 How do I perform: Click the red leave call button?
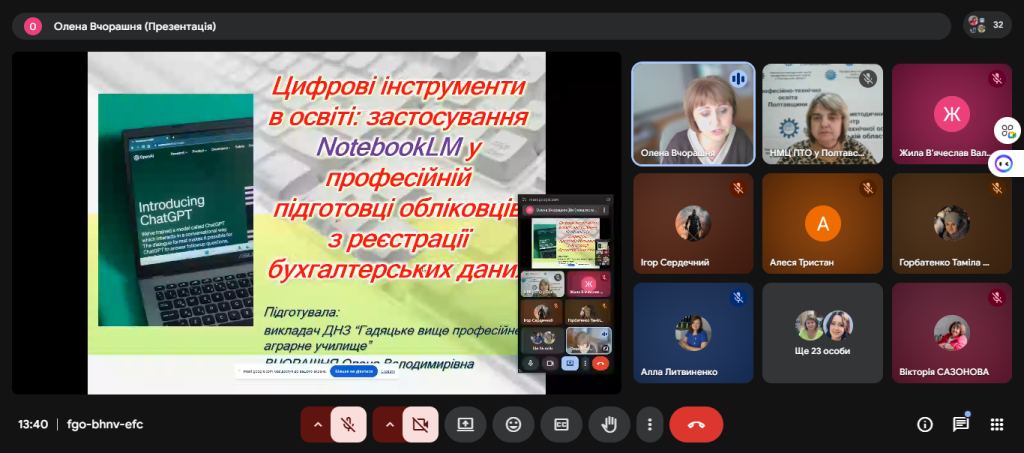tap(696, 424)
